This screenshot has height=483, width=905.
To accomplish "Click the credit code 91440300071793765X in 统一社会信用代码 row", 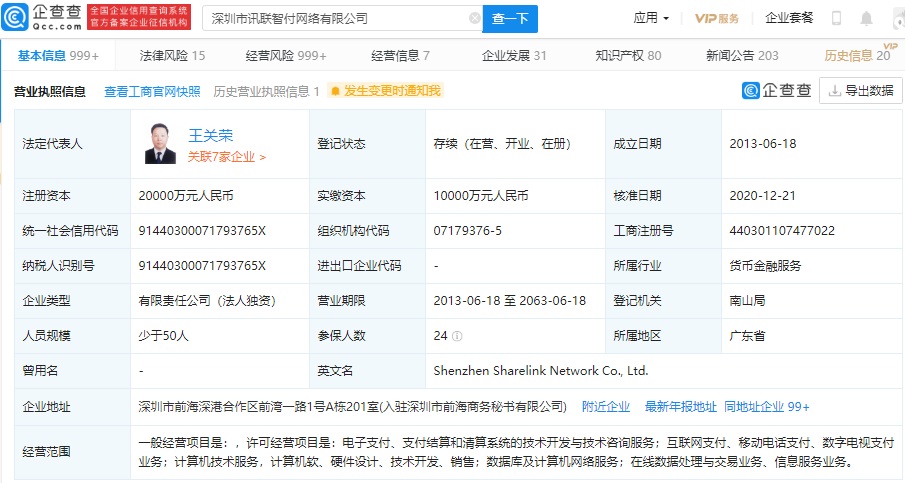I will 202,231.
